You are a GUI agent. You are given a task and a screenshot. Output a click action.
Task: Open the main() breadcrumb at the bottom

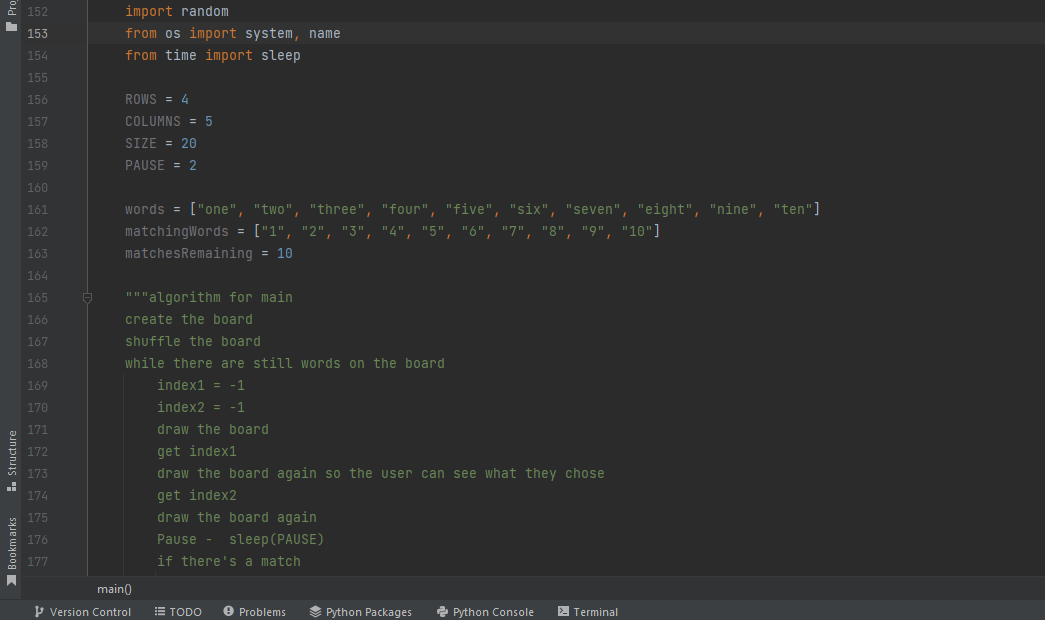tap(113, 589)
